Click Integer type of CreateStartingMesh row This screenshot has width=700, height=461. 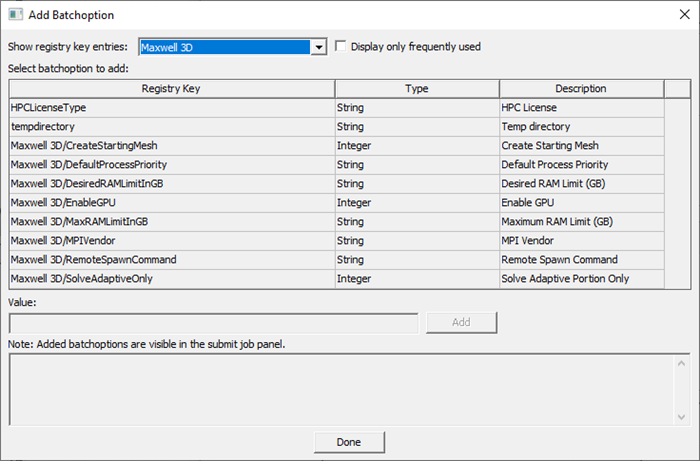point(417,145)
